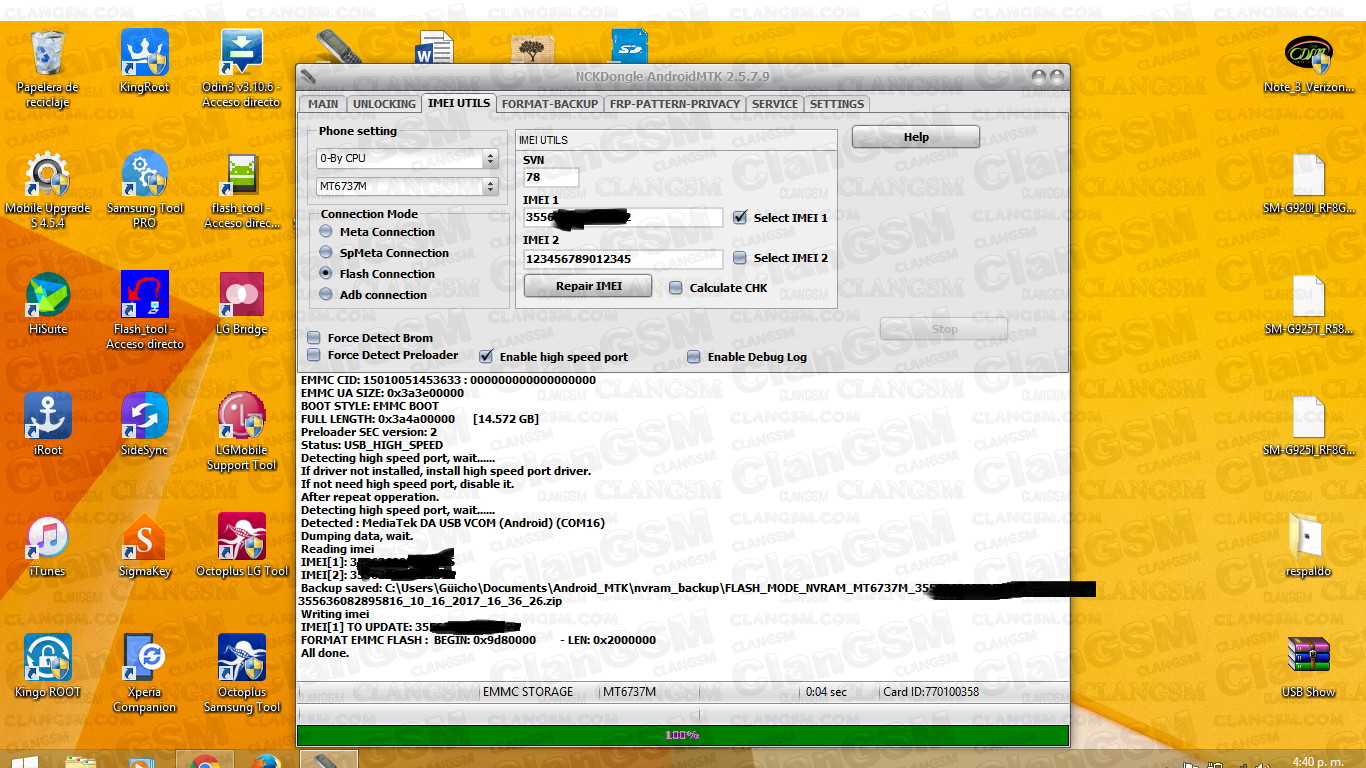The image size is (1366, 768).
Task: Enable the Calculate CHK checkbox
Action: click(x=676, y=287)
